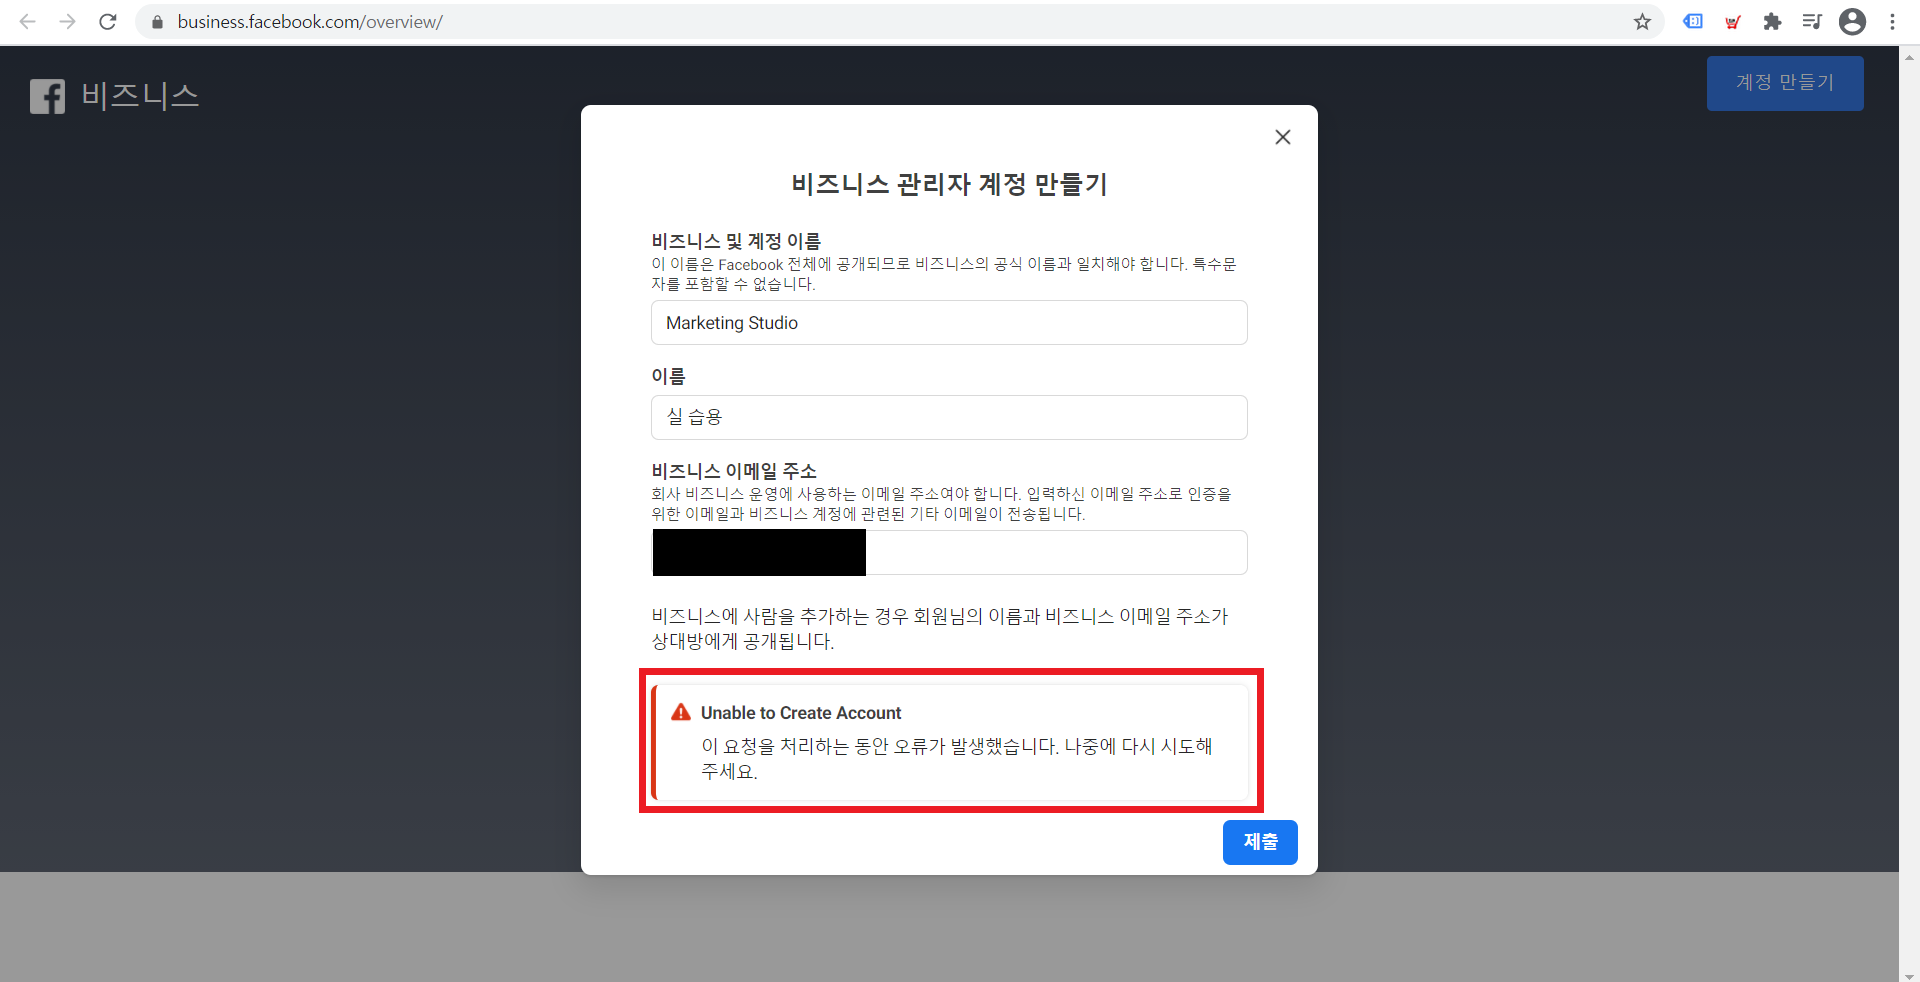Edit the Marketing Studio business name field

[949, 323]
